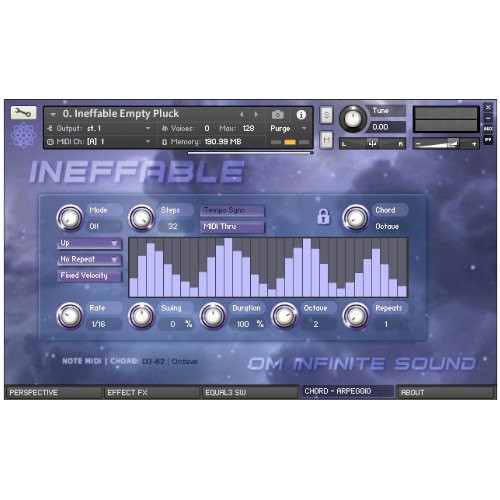Click the output level meter
Viewport: 500px width, 500px height.
coord(446,119)
